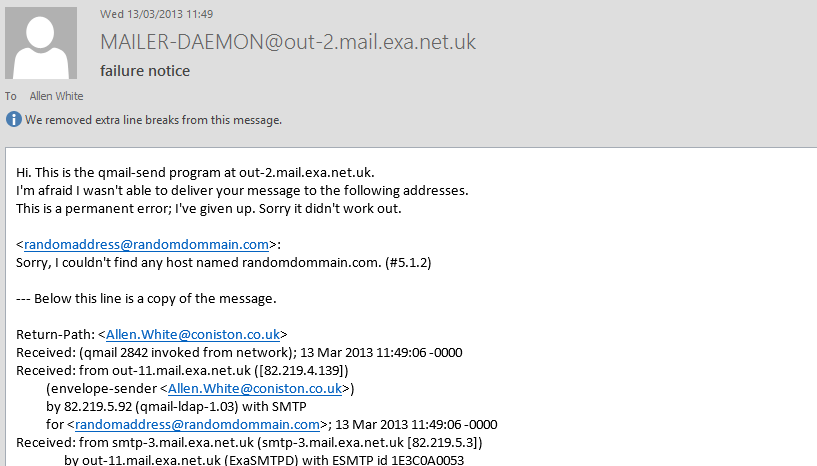The width and height of the screenshot is (817, 466).
Task: Click the 'failure notice' subject line
Action: tap(145, 71)
